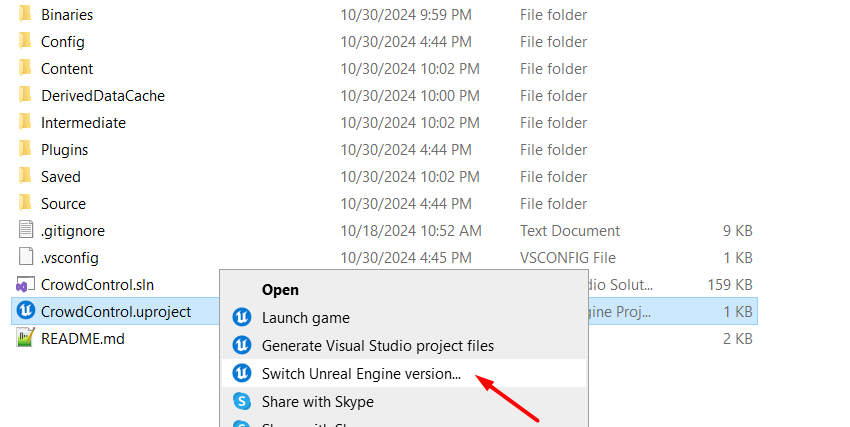The image size is (850, 427).
Task: Select the .vsconfig file name
Action: point(69,257)
